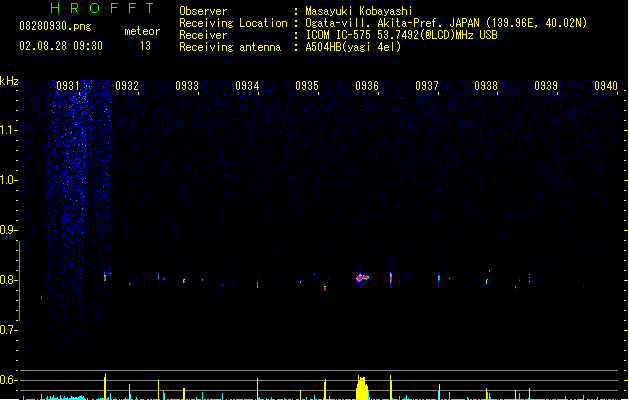This screenshot has height=400, width=629.
Task: Click the Receiving Location value text
Action: click(x=446, y=23)
